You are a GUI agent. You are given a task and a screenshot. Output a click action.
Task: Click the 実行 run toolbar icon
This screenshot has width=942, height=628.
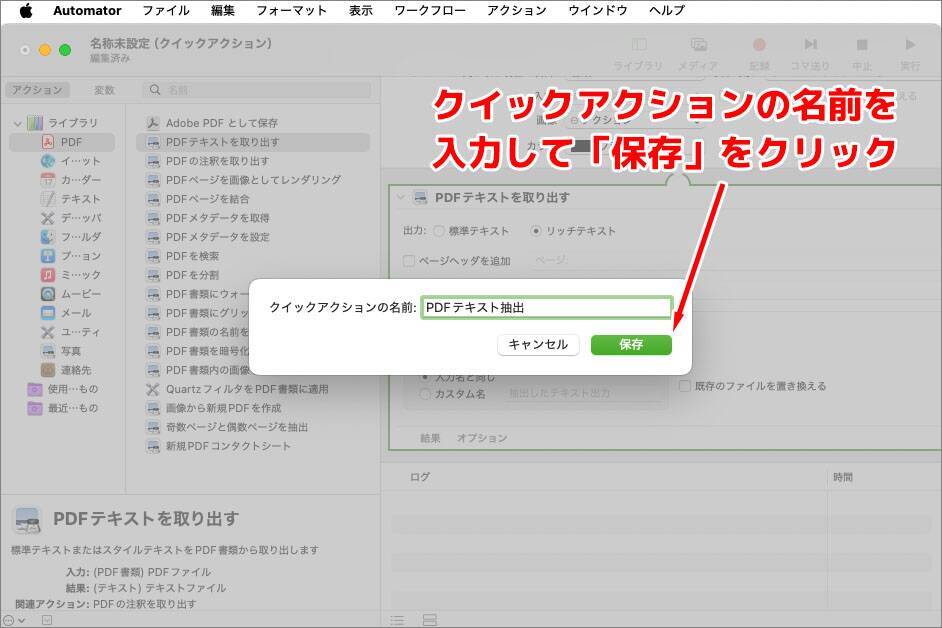[909, 45]
